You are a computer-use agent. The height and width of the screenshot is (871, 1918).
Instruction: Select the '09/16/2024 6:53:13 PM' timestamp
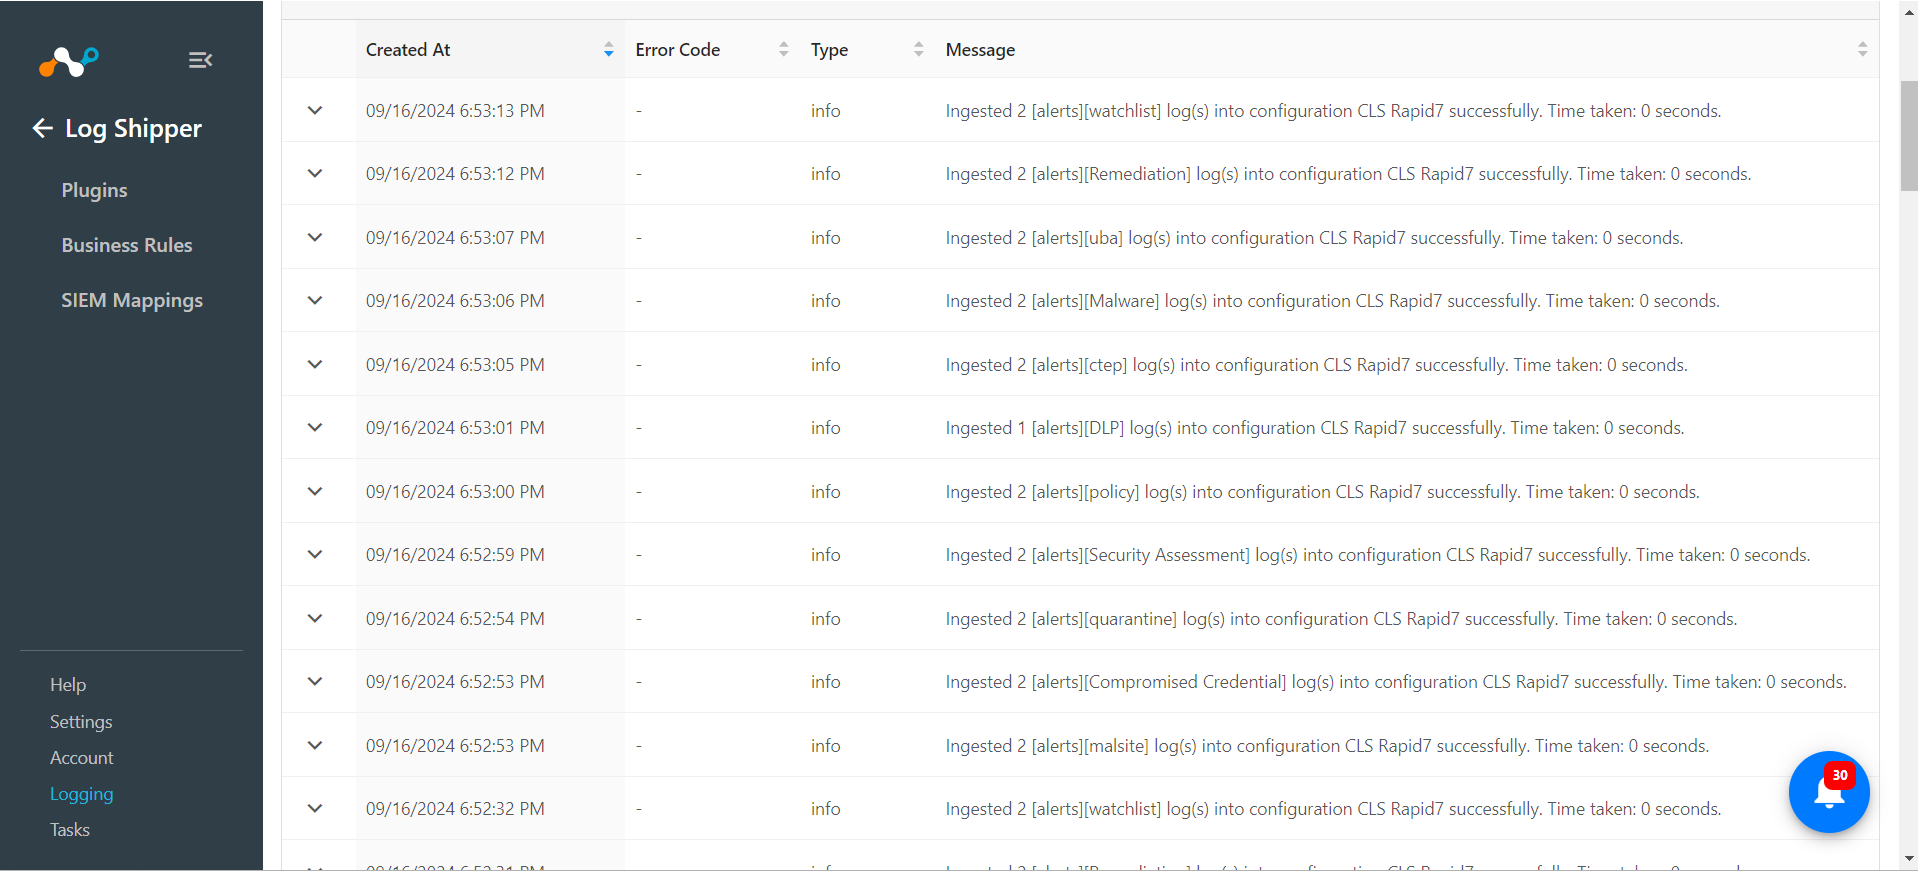click(455, 111)
